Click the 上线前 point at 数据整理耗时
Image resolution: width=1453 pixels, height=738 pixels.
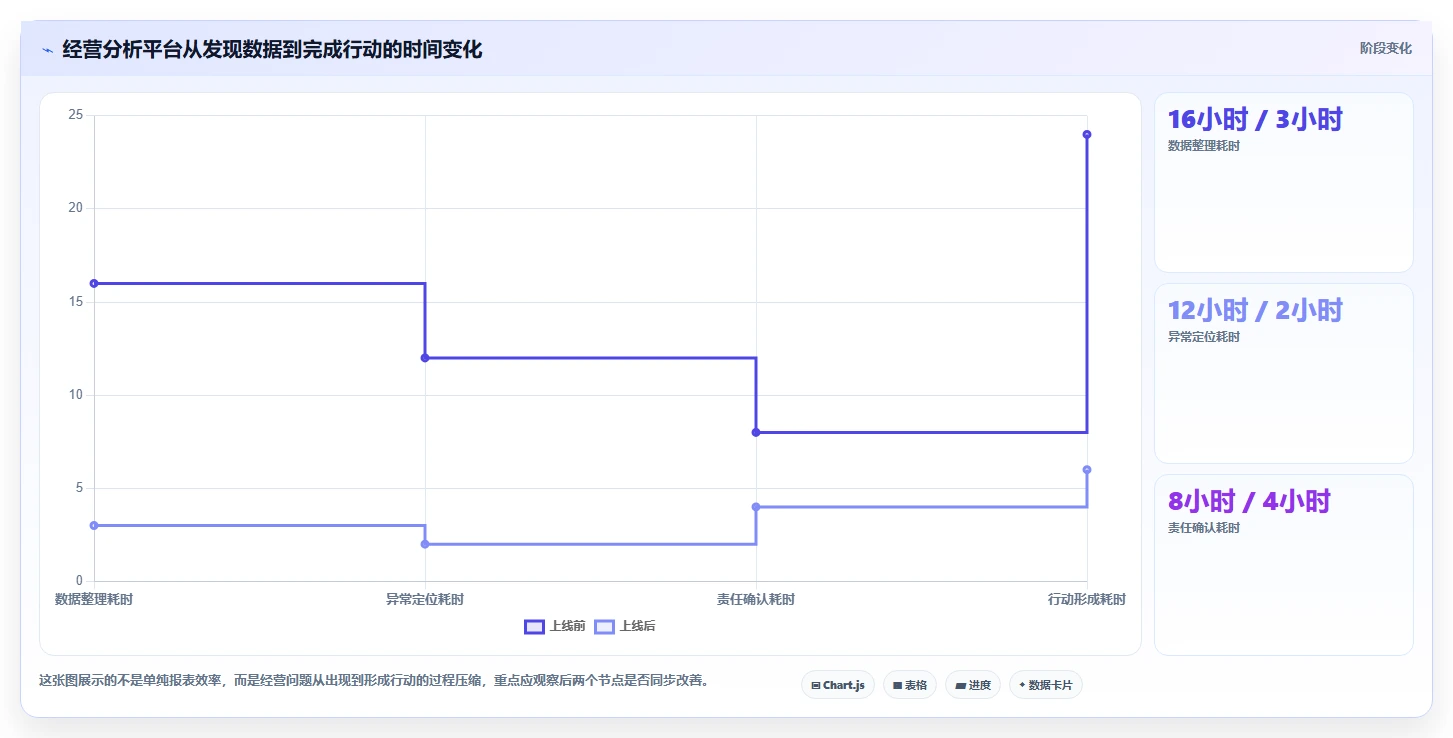94,283
